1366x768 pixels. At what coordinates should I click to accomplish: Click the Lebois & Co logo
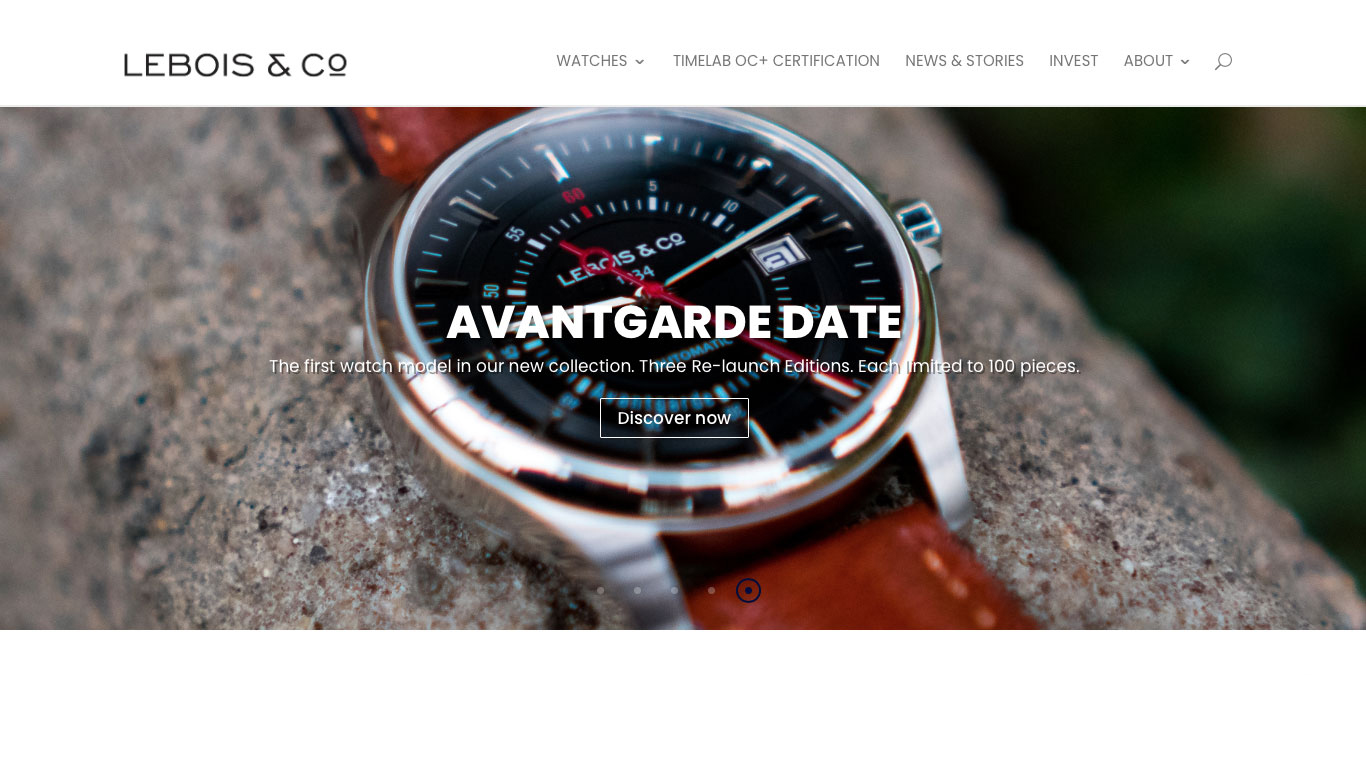click(235, 65)
